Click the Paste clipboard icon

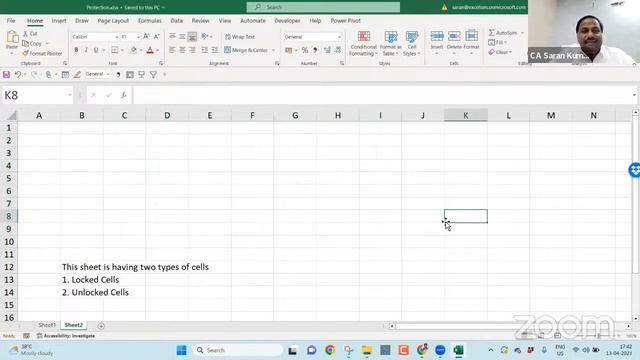point(12,38)
